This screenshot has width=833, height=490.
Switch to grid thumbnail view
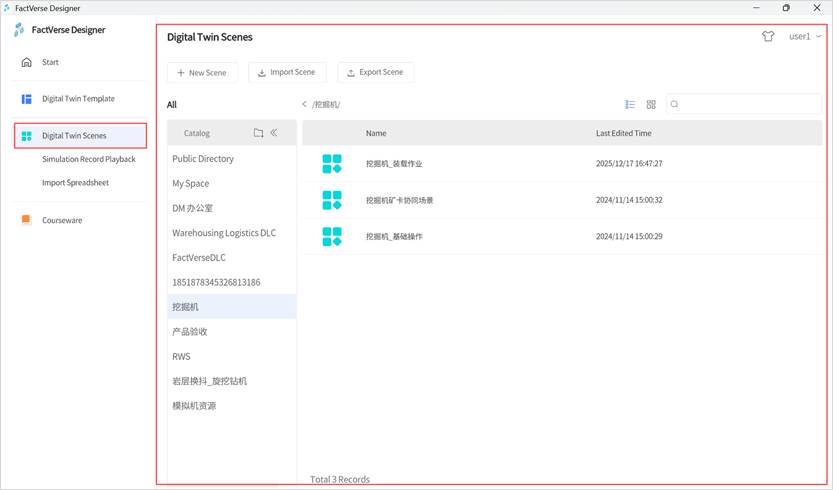651,104
